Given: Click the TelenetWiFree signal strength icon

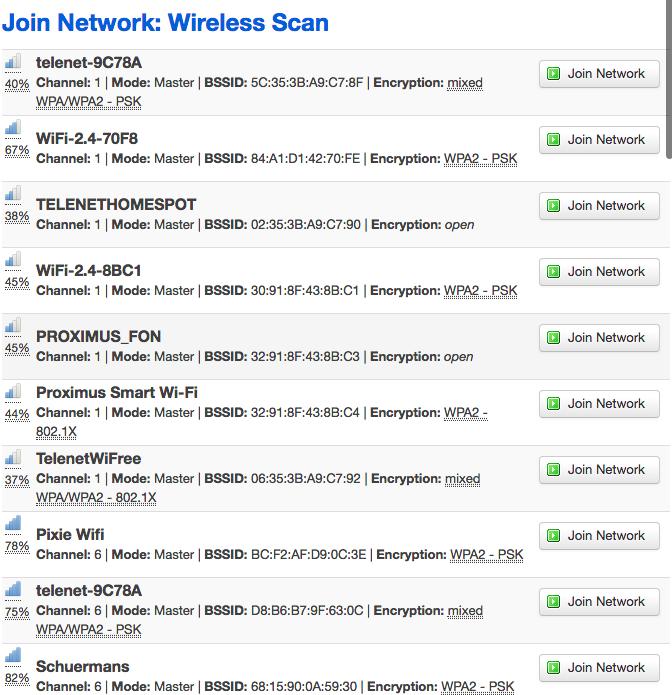Looking at the screenshot, I should 13,458.
